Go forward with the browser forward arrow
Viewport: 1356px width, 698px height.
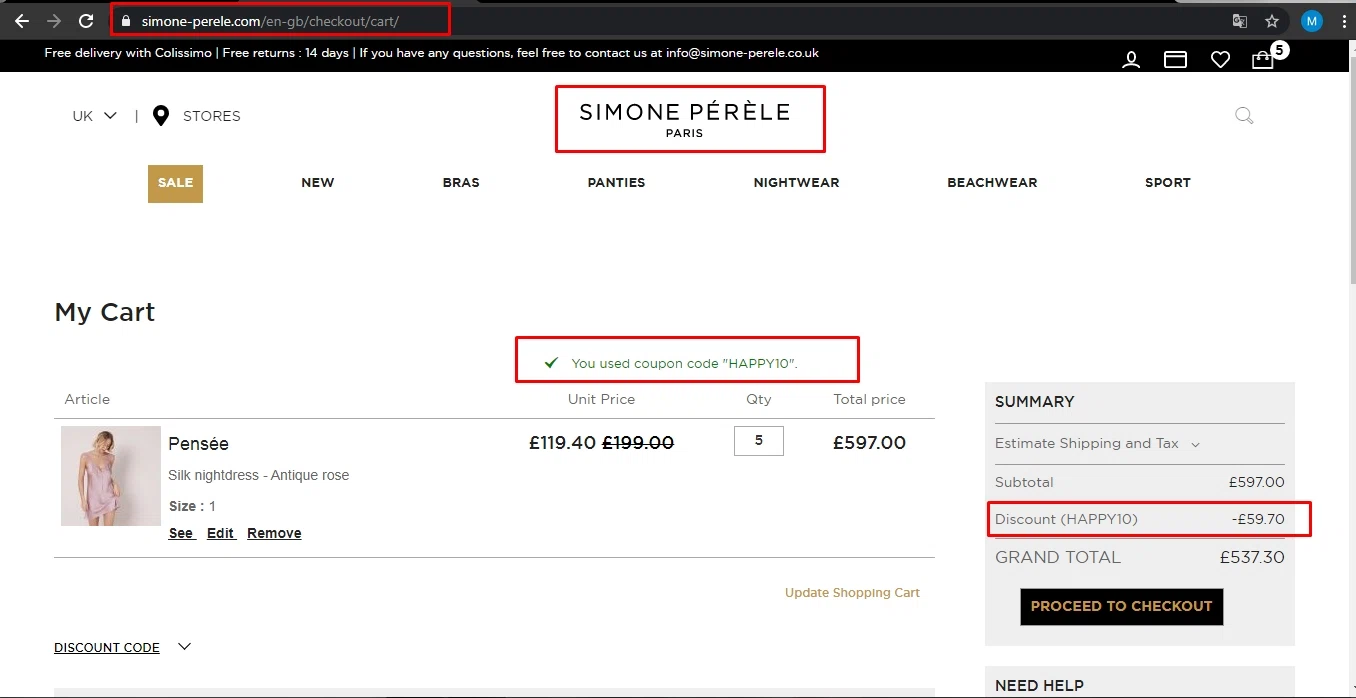[54, 20]
